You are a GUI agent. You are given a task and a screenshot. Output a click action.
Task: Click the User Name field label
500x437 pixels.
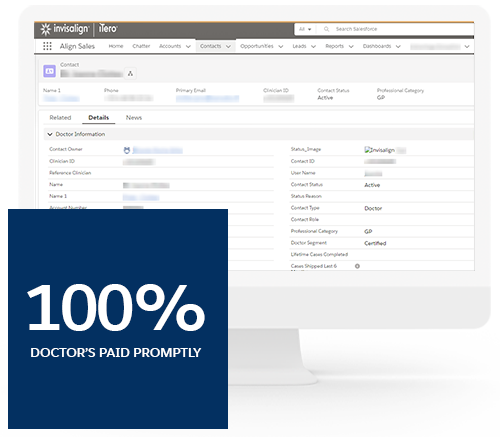[x=303, y=173]
